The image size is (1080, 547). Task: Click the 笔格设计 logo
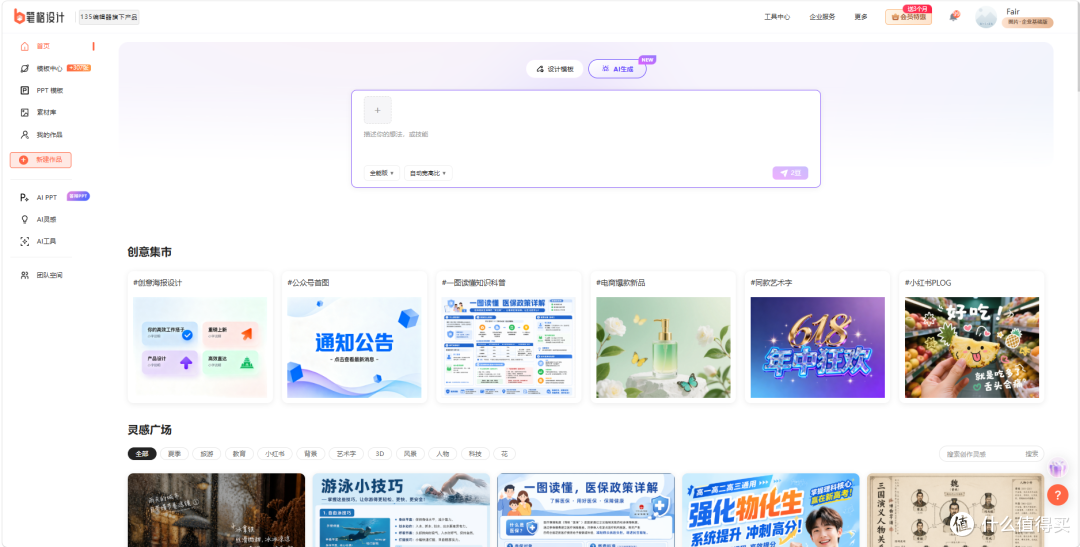coord(39,17)
